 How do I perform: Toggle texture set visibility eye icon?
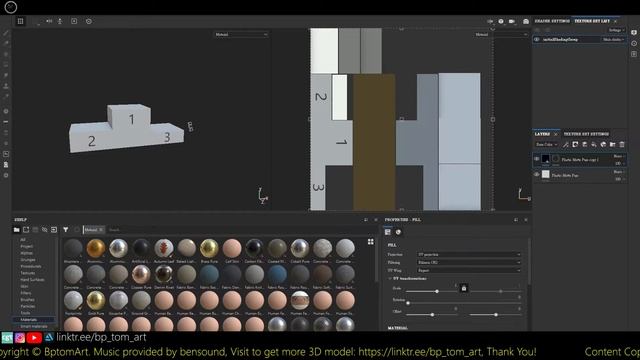click(x=537, y=40)
